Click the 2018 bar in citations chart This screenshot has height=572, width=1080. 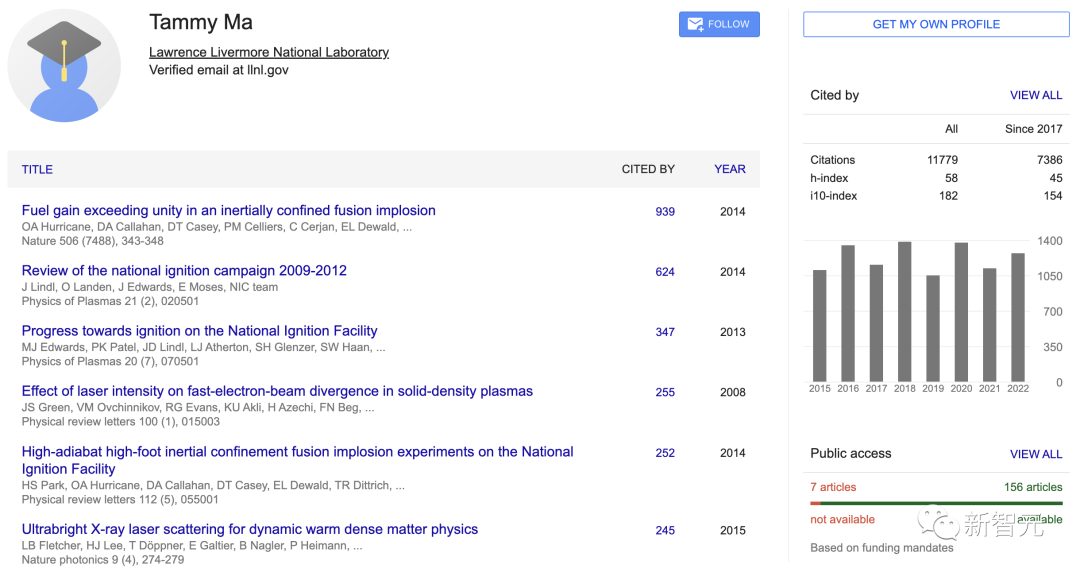tap(904, 311)
